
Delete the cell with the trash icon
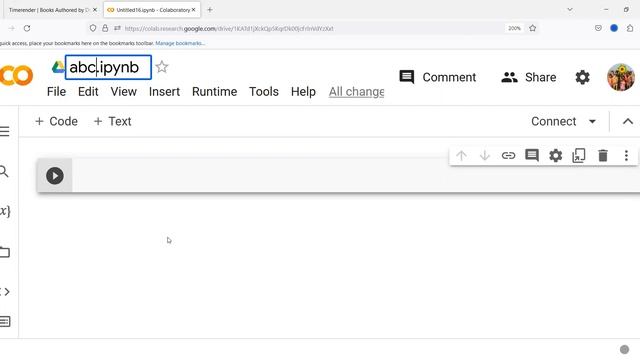[603, 156]
